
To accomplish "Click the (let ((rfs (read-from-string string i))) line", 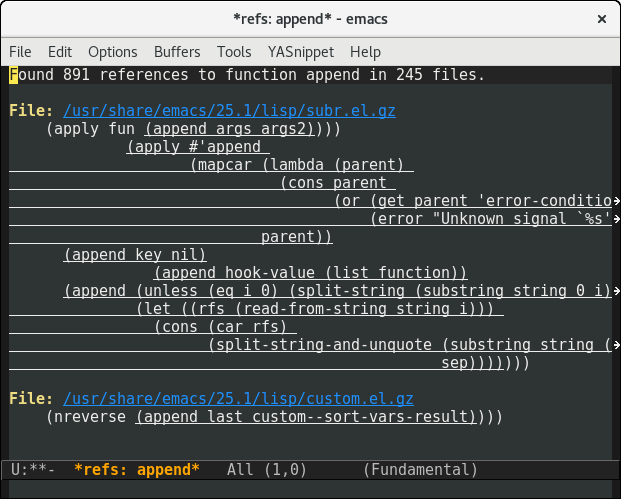I will click(315, 309).
